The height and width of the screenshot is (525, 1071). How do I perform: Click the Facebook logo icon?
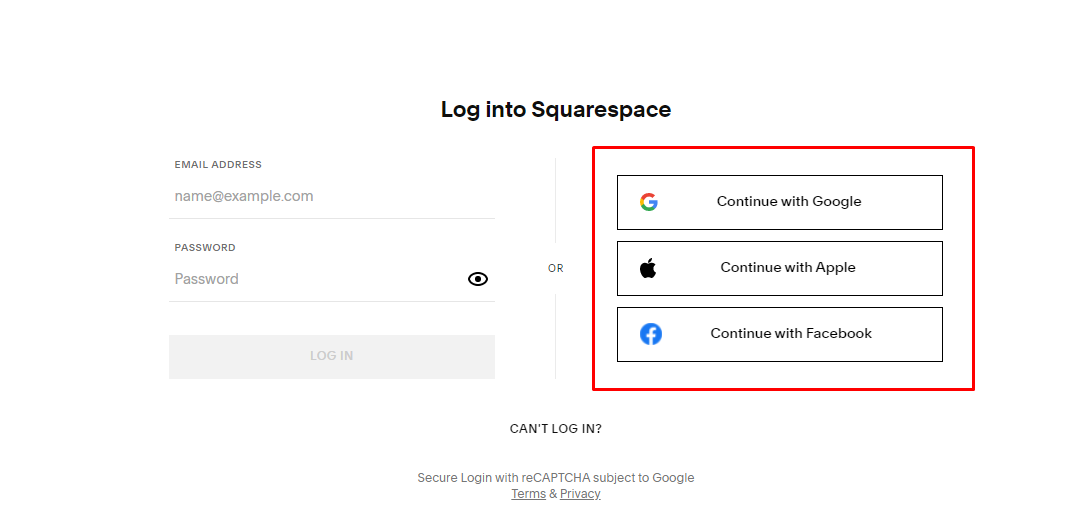tap(651, 334)
